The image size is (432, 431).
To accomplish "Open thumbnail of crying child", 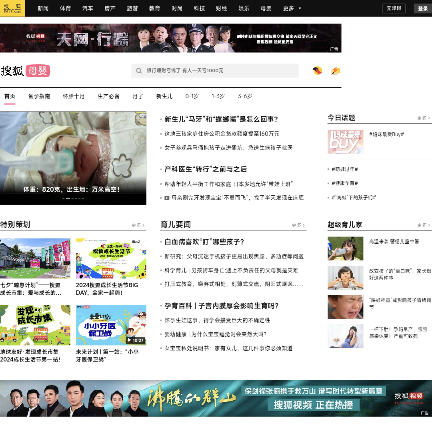I will (345, 307).
